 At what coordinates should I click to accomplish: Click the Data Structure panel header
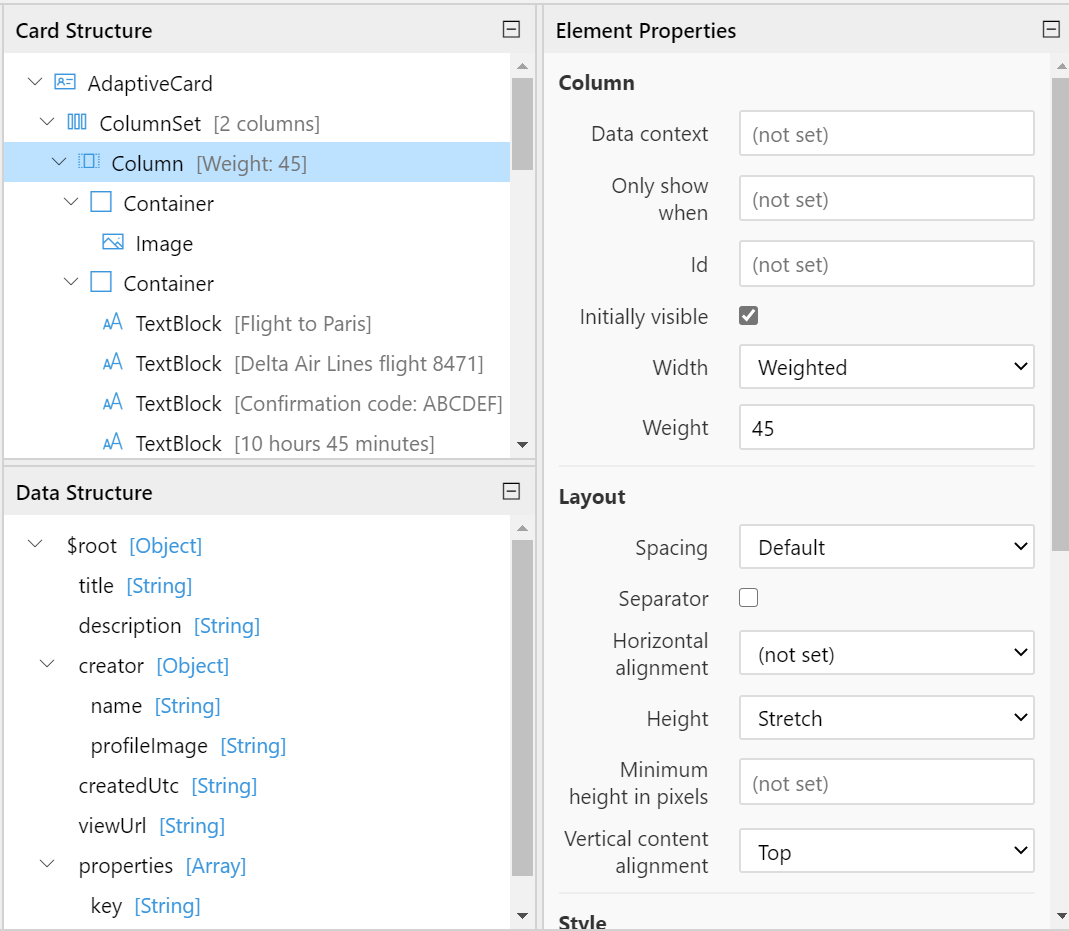[x=269, y=491]
